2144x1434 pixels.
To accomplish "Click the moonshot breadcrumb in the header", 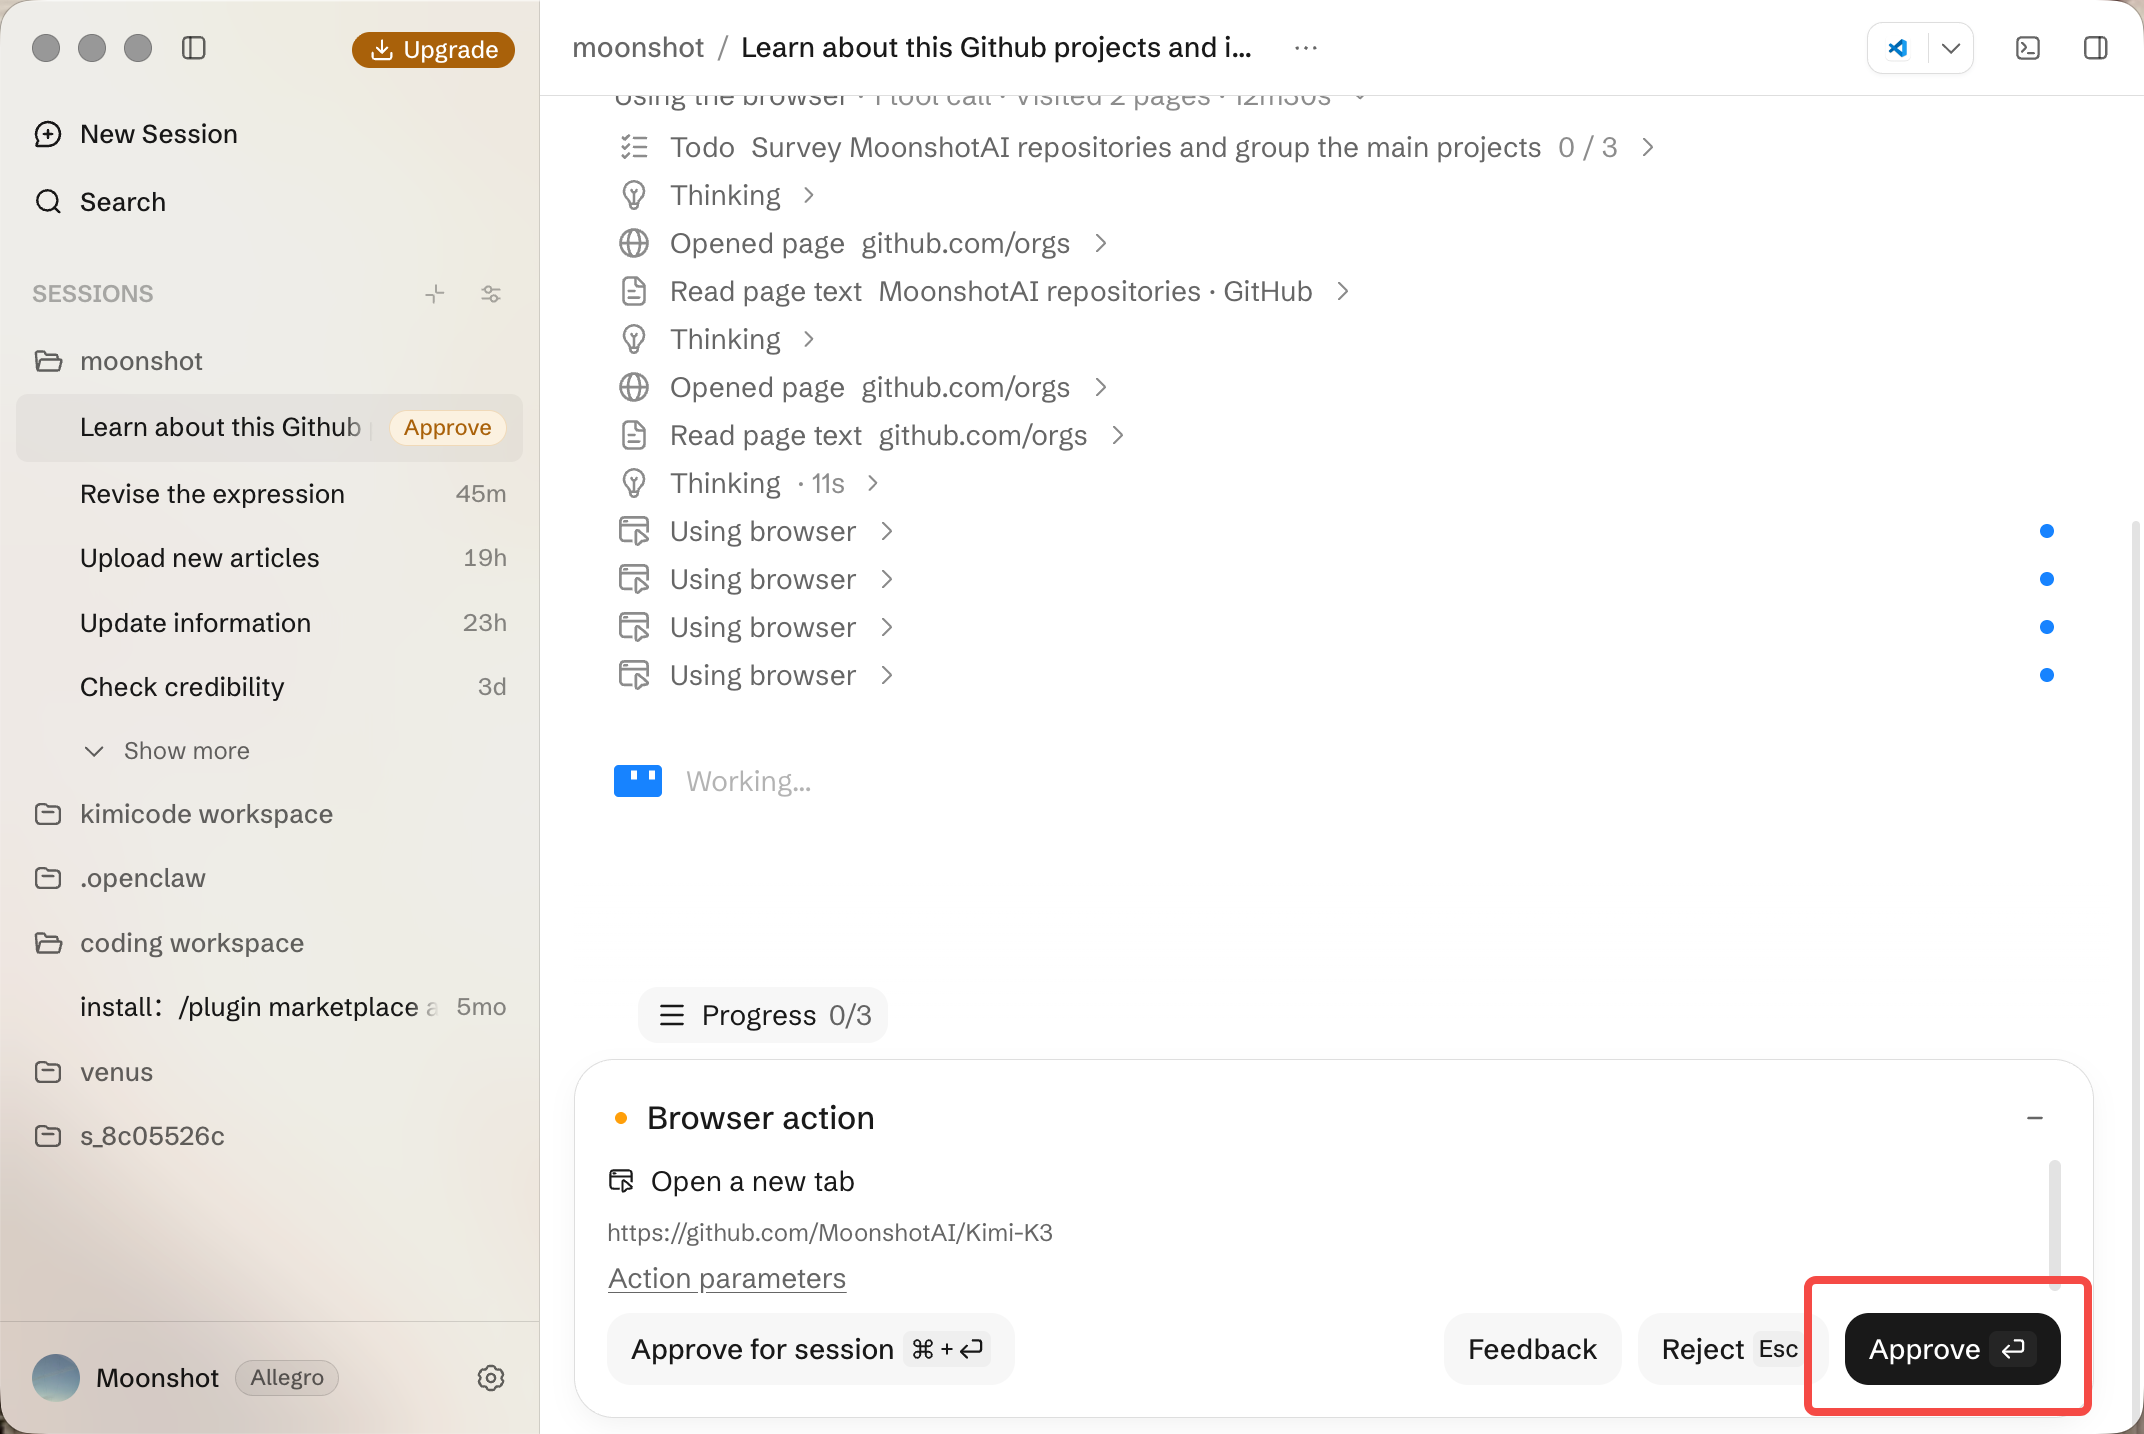I will (x=638, y=48).
